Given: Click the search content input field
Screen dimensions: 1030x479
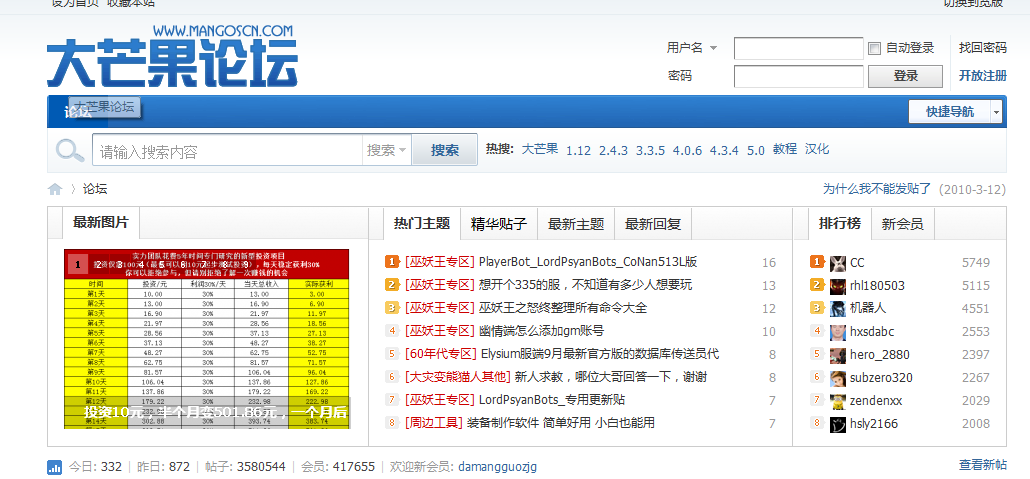Looking at the screenshot, I should [x=228, y=152].
